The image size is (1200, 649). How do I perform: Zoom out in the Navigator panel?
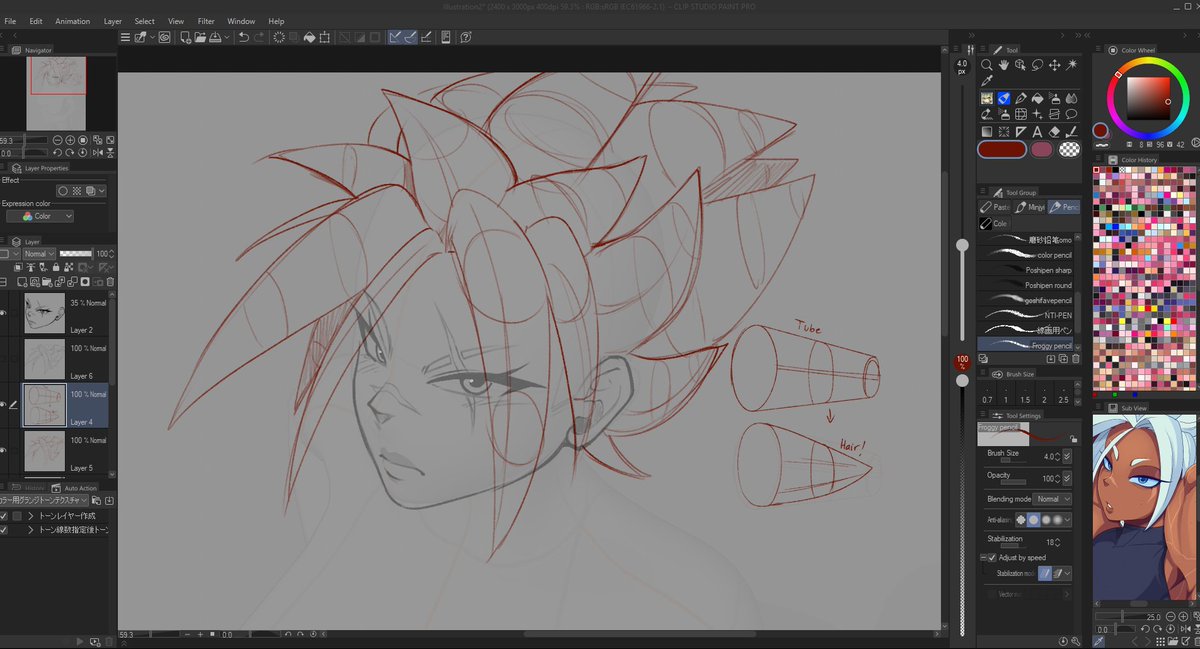[57, 140]
